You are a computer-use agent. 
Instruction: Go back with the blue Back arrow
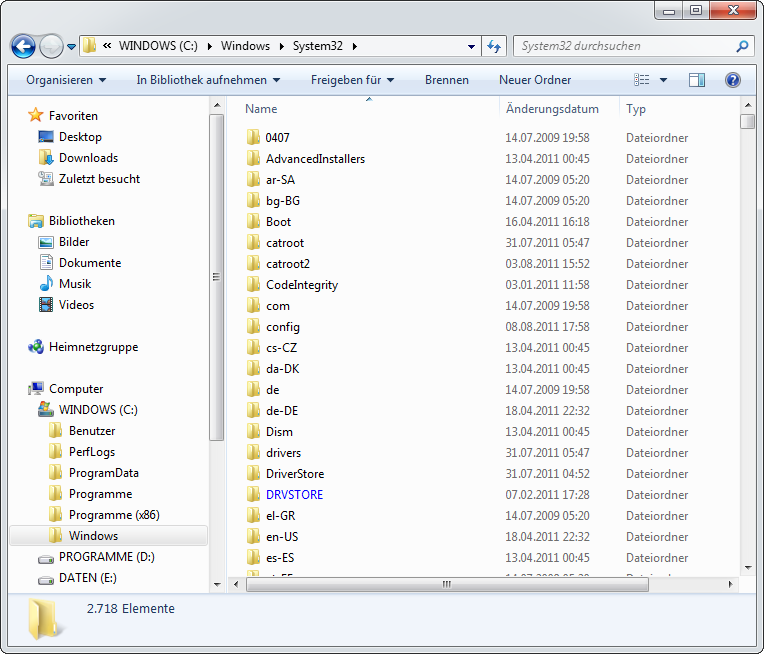[x=23, y=47]
